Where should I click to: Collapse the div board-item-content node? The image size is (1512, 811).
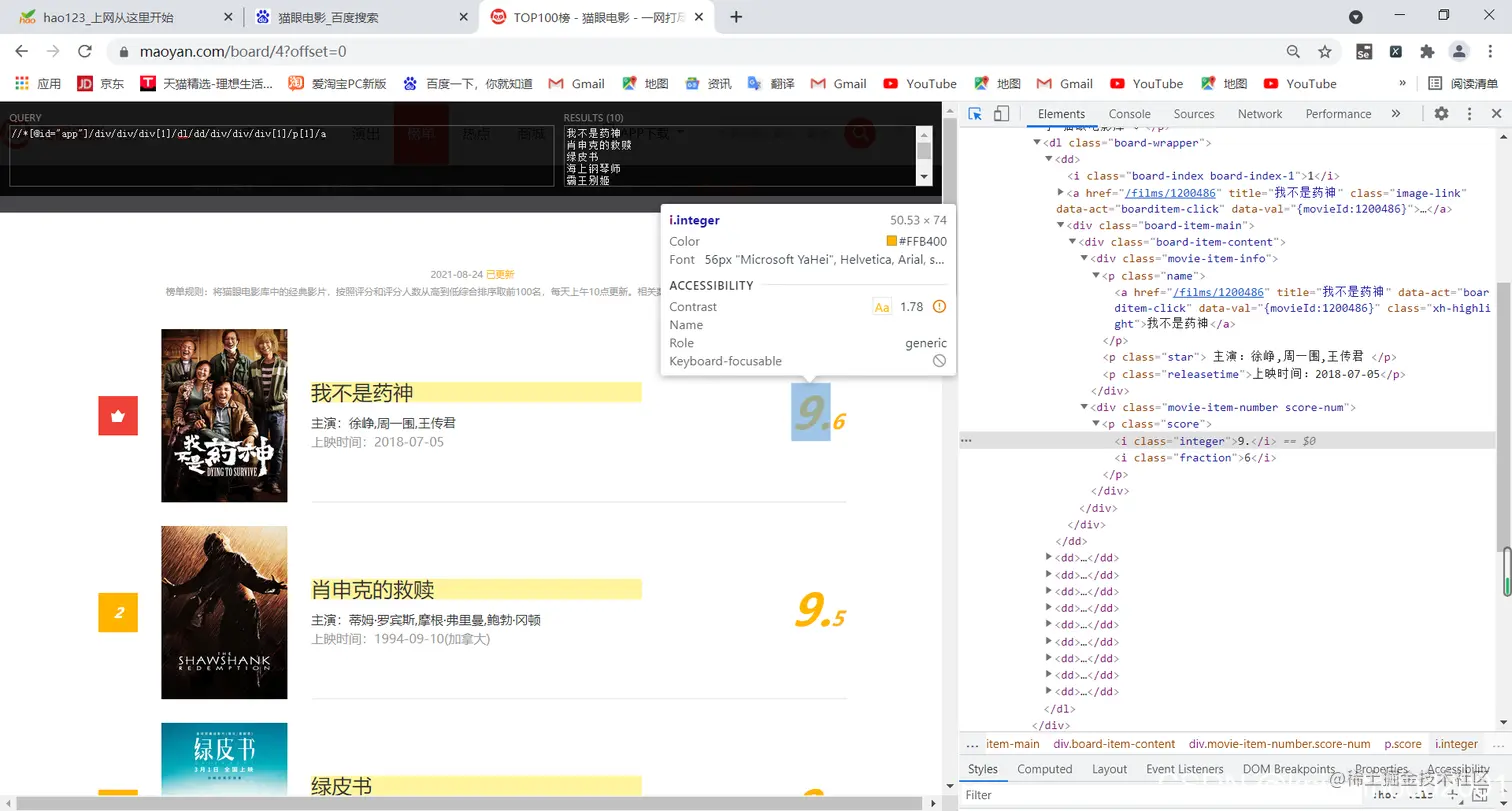coord(1073,242)
